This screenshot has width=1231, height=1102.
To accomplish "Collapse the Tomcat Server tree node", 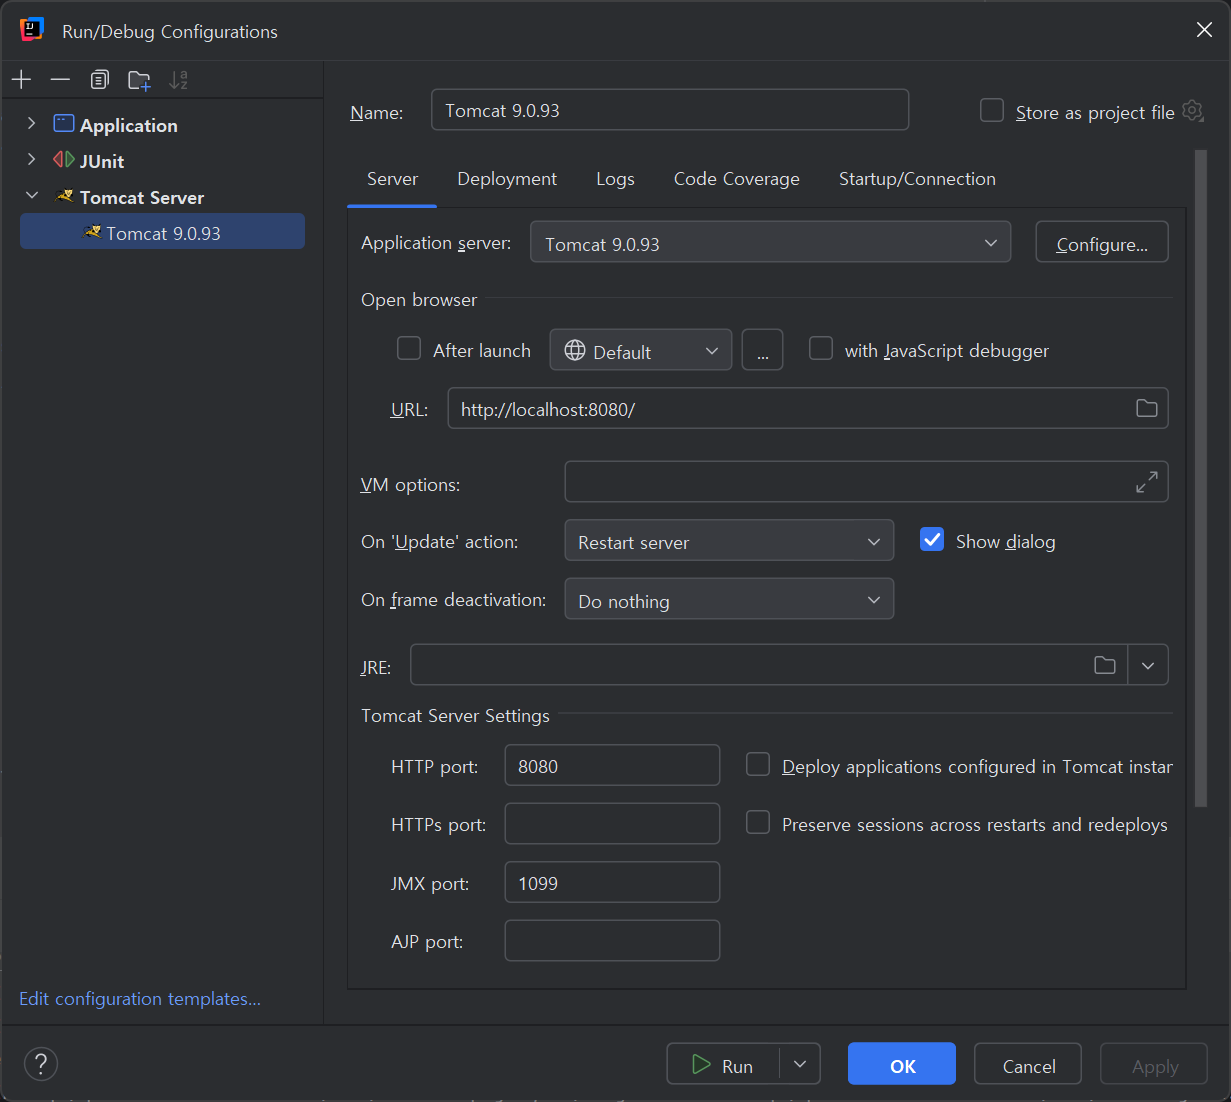I will point(32,195).
